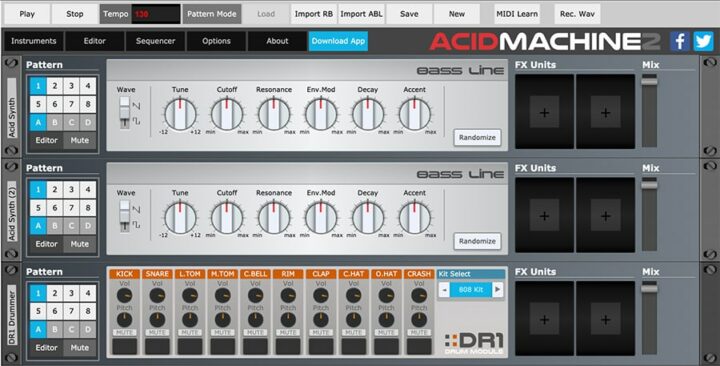Click the Import RB button
The height and width of the screenshot is (366, 720).
314,14
